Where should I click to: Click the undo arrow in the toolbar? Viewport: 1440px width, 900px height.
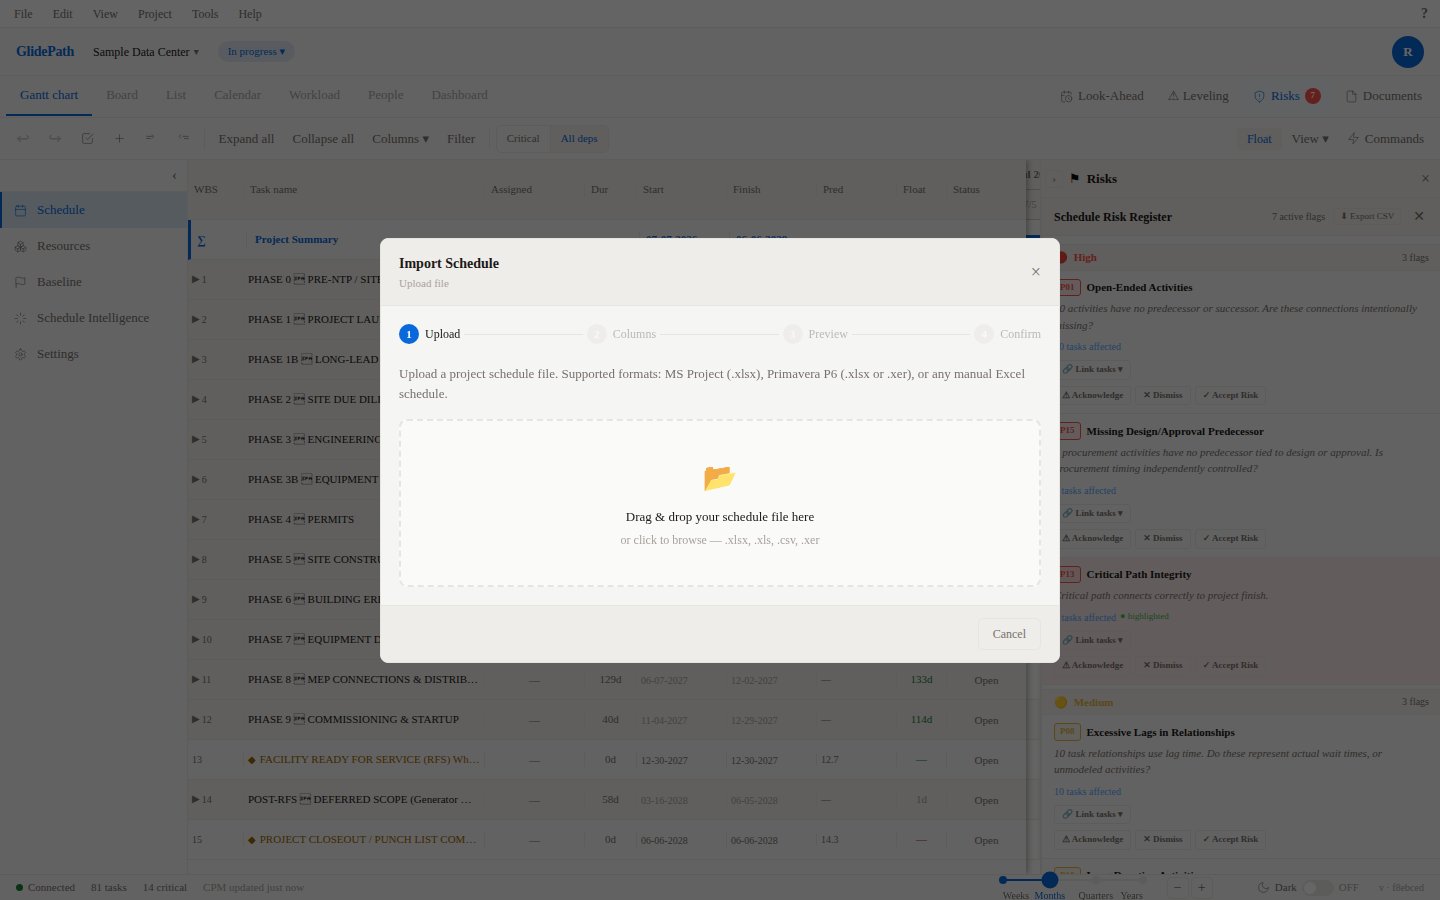point(23,138)
